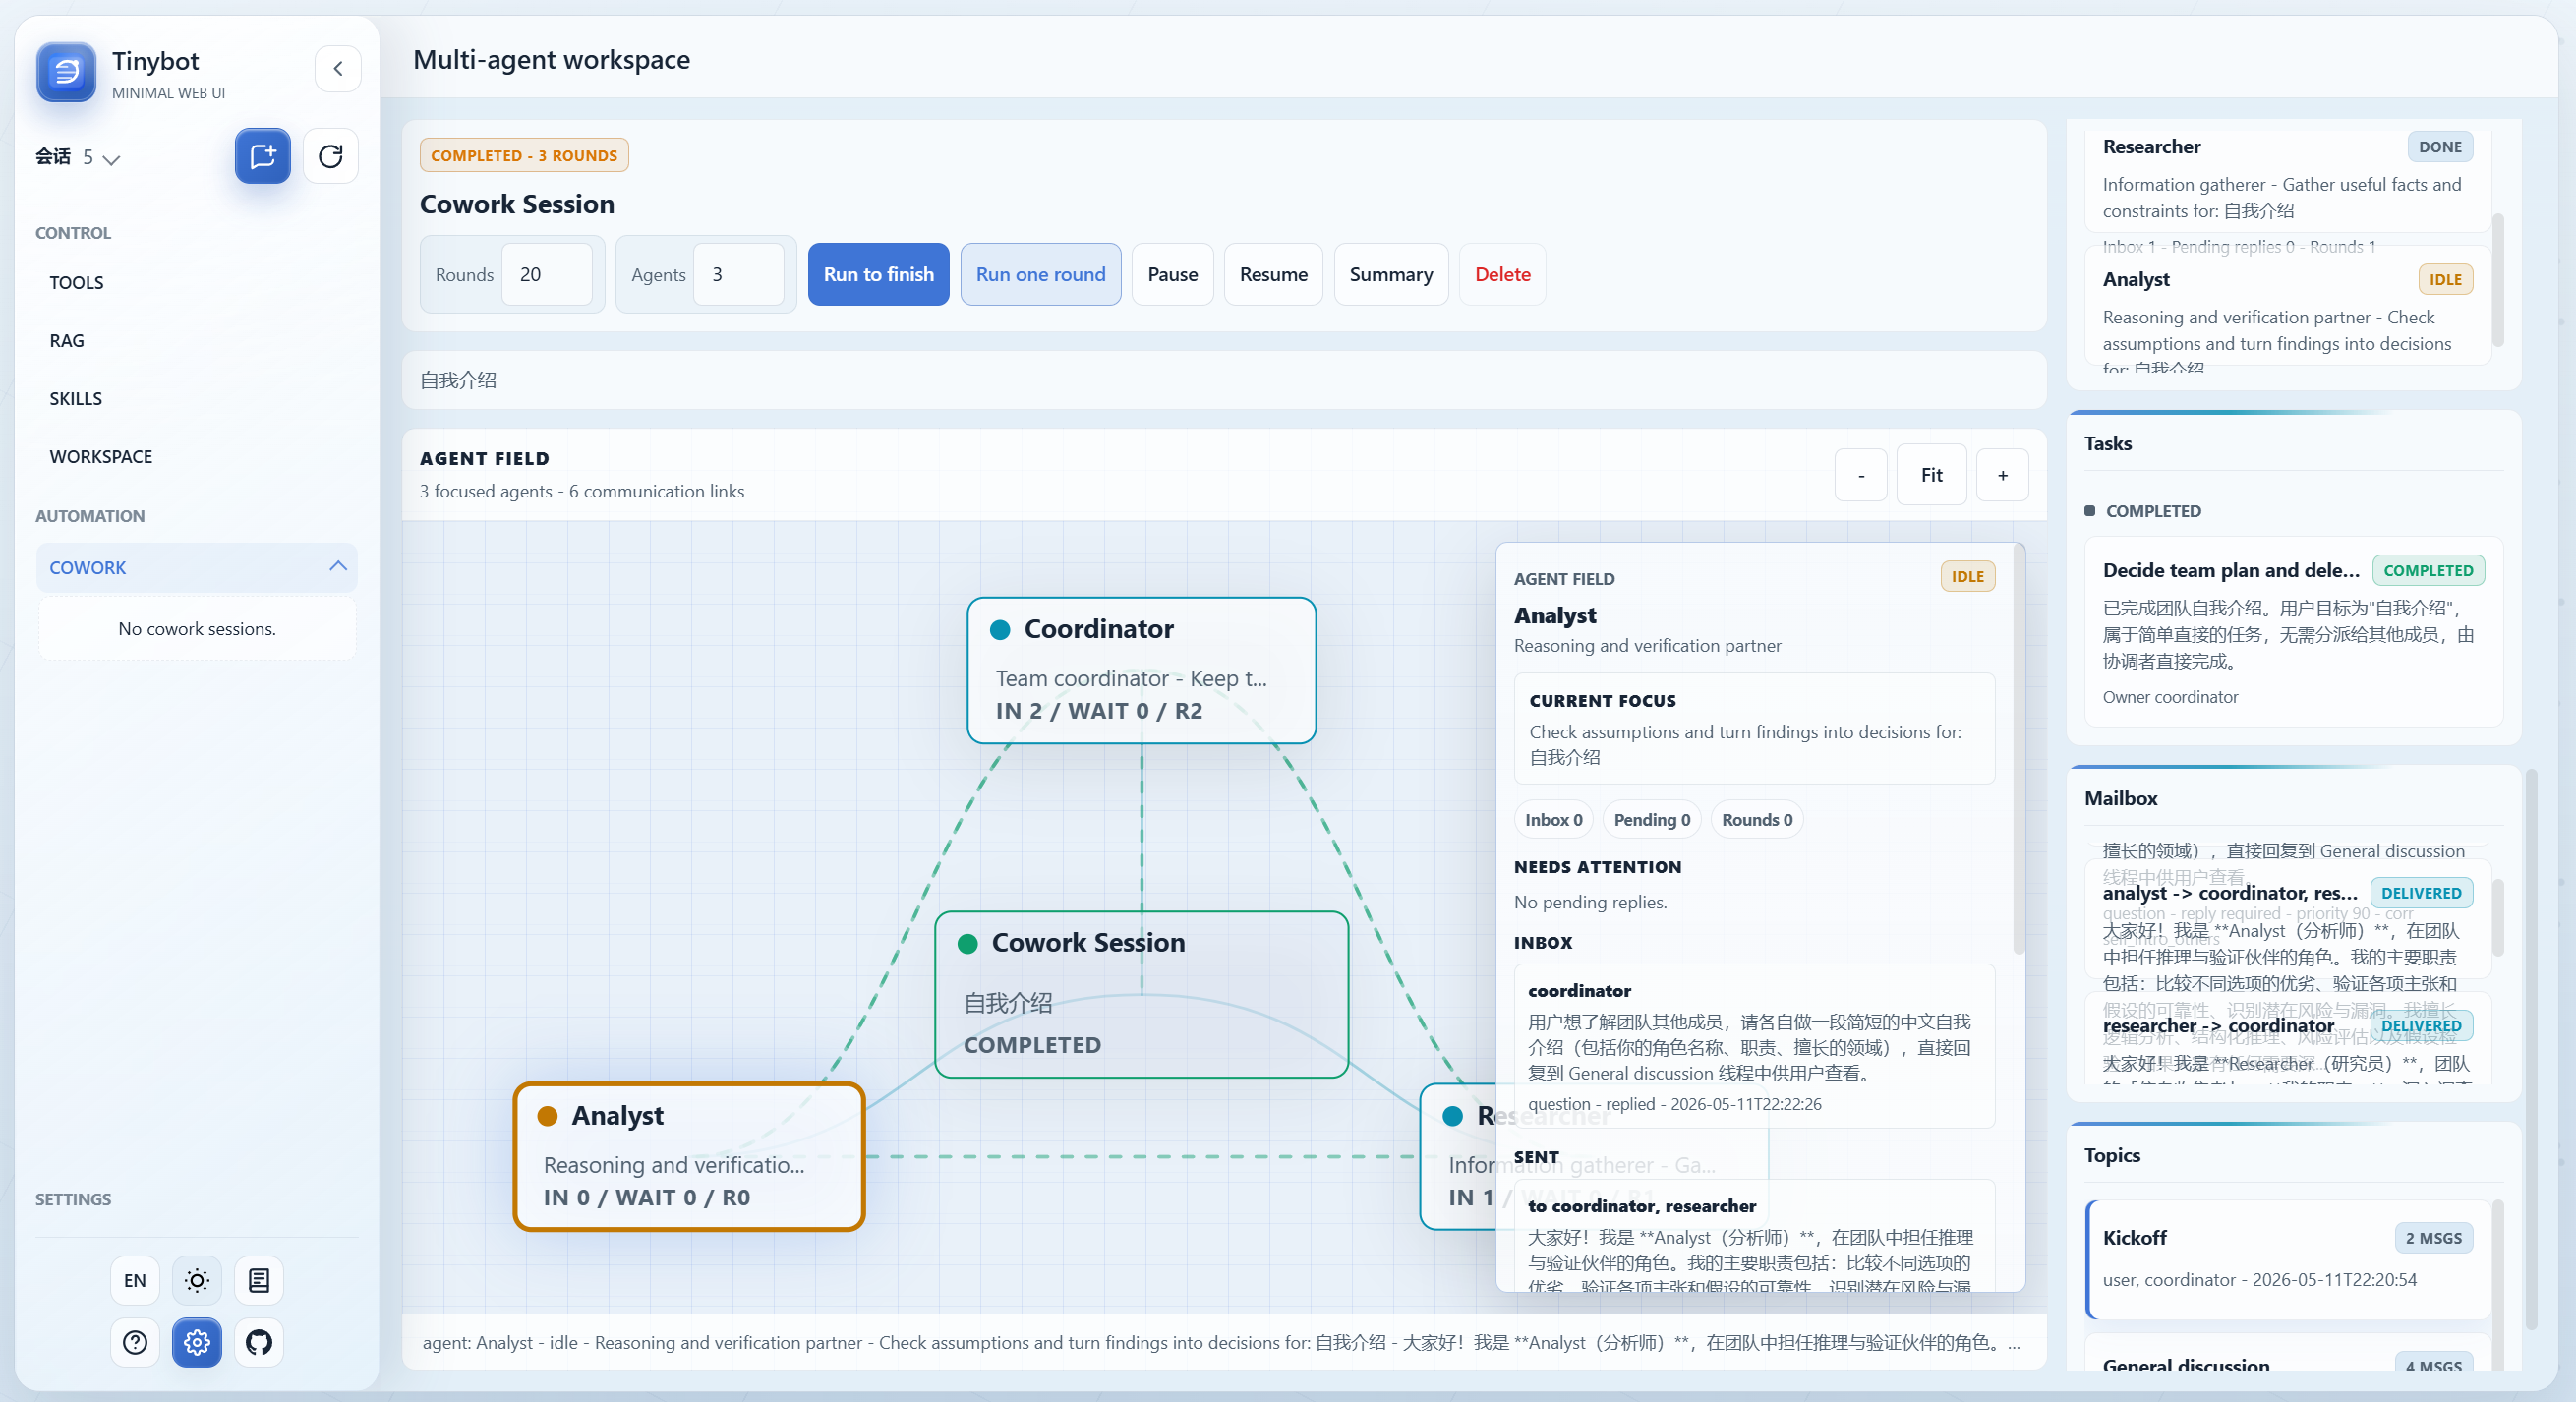Toggle the light/dark theme icon
Image resolution: width=2576 pixels, height=1402 pixels.
pos(197,1280)
